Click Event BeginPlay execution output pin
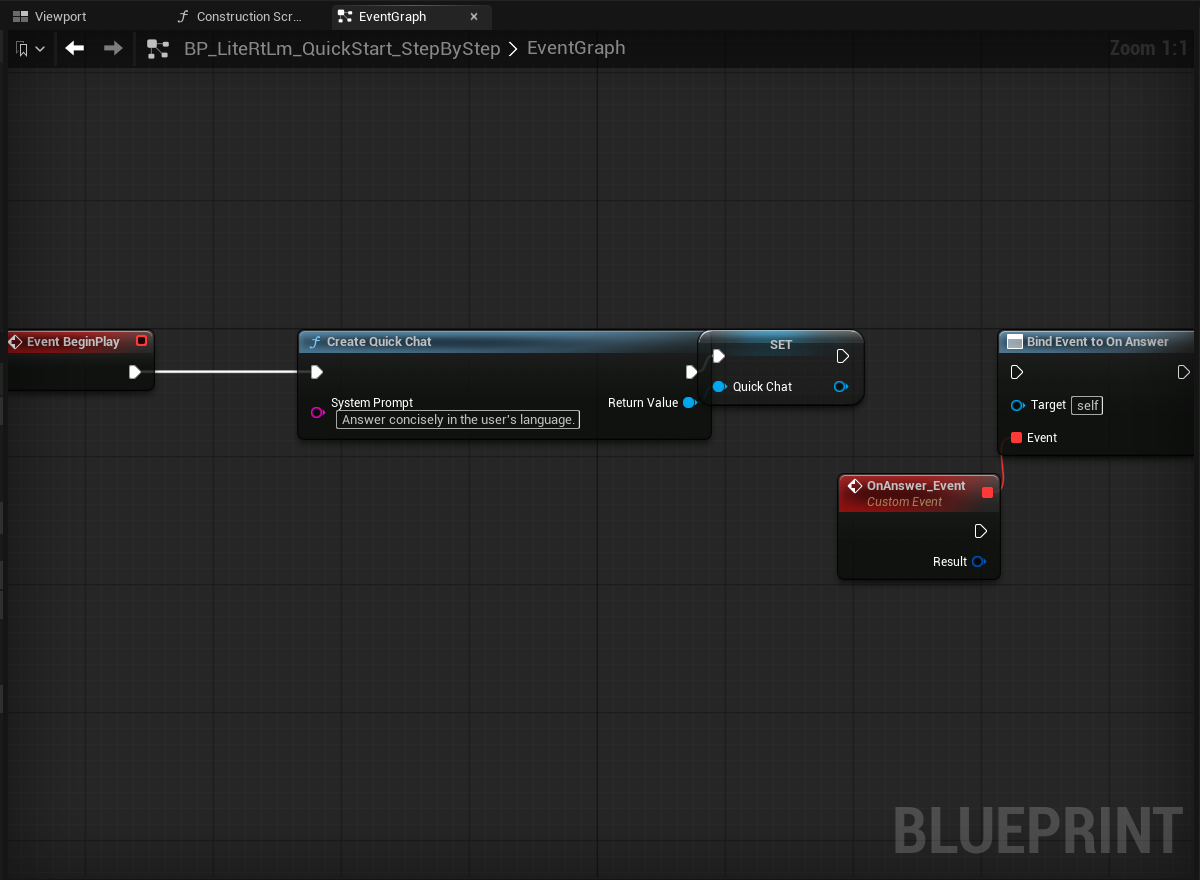The image size is (1200, 880). tap(135, 372)
